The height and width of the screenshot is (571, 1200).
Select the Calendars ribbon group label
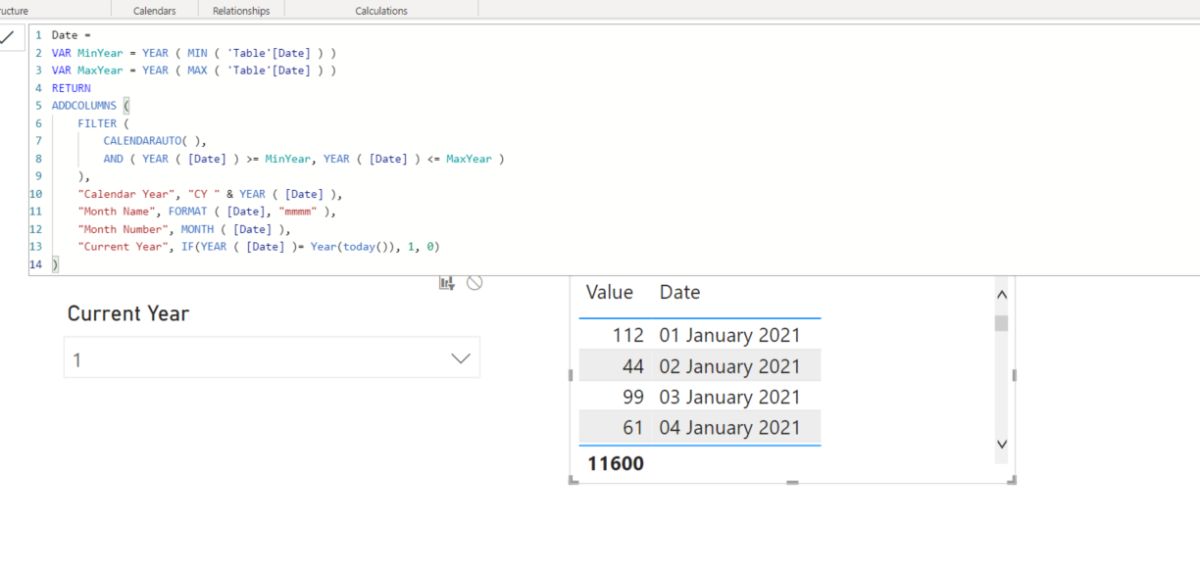tap(154, 10)
